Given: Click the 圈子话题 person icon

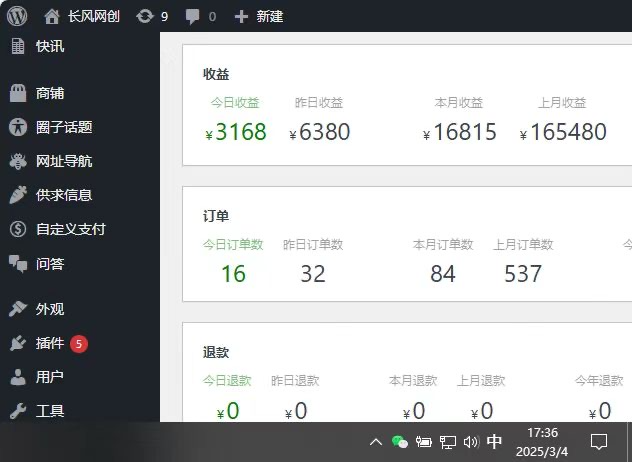Looking at the screenshot, I should (18, 127).
